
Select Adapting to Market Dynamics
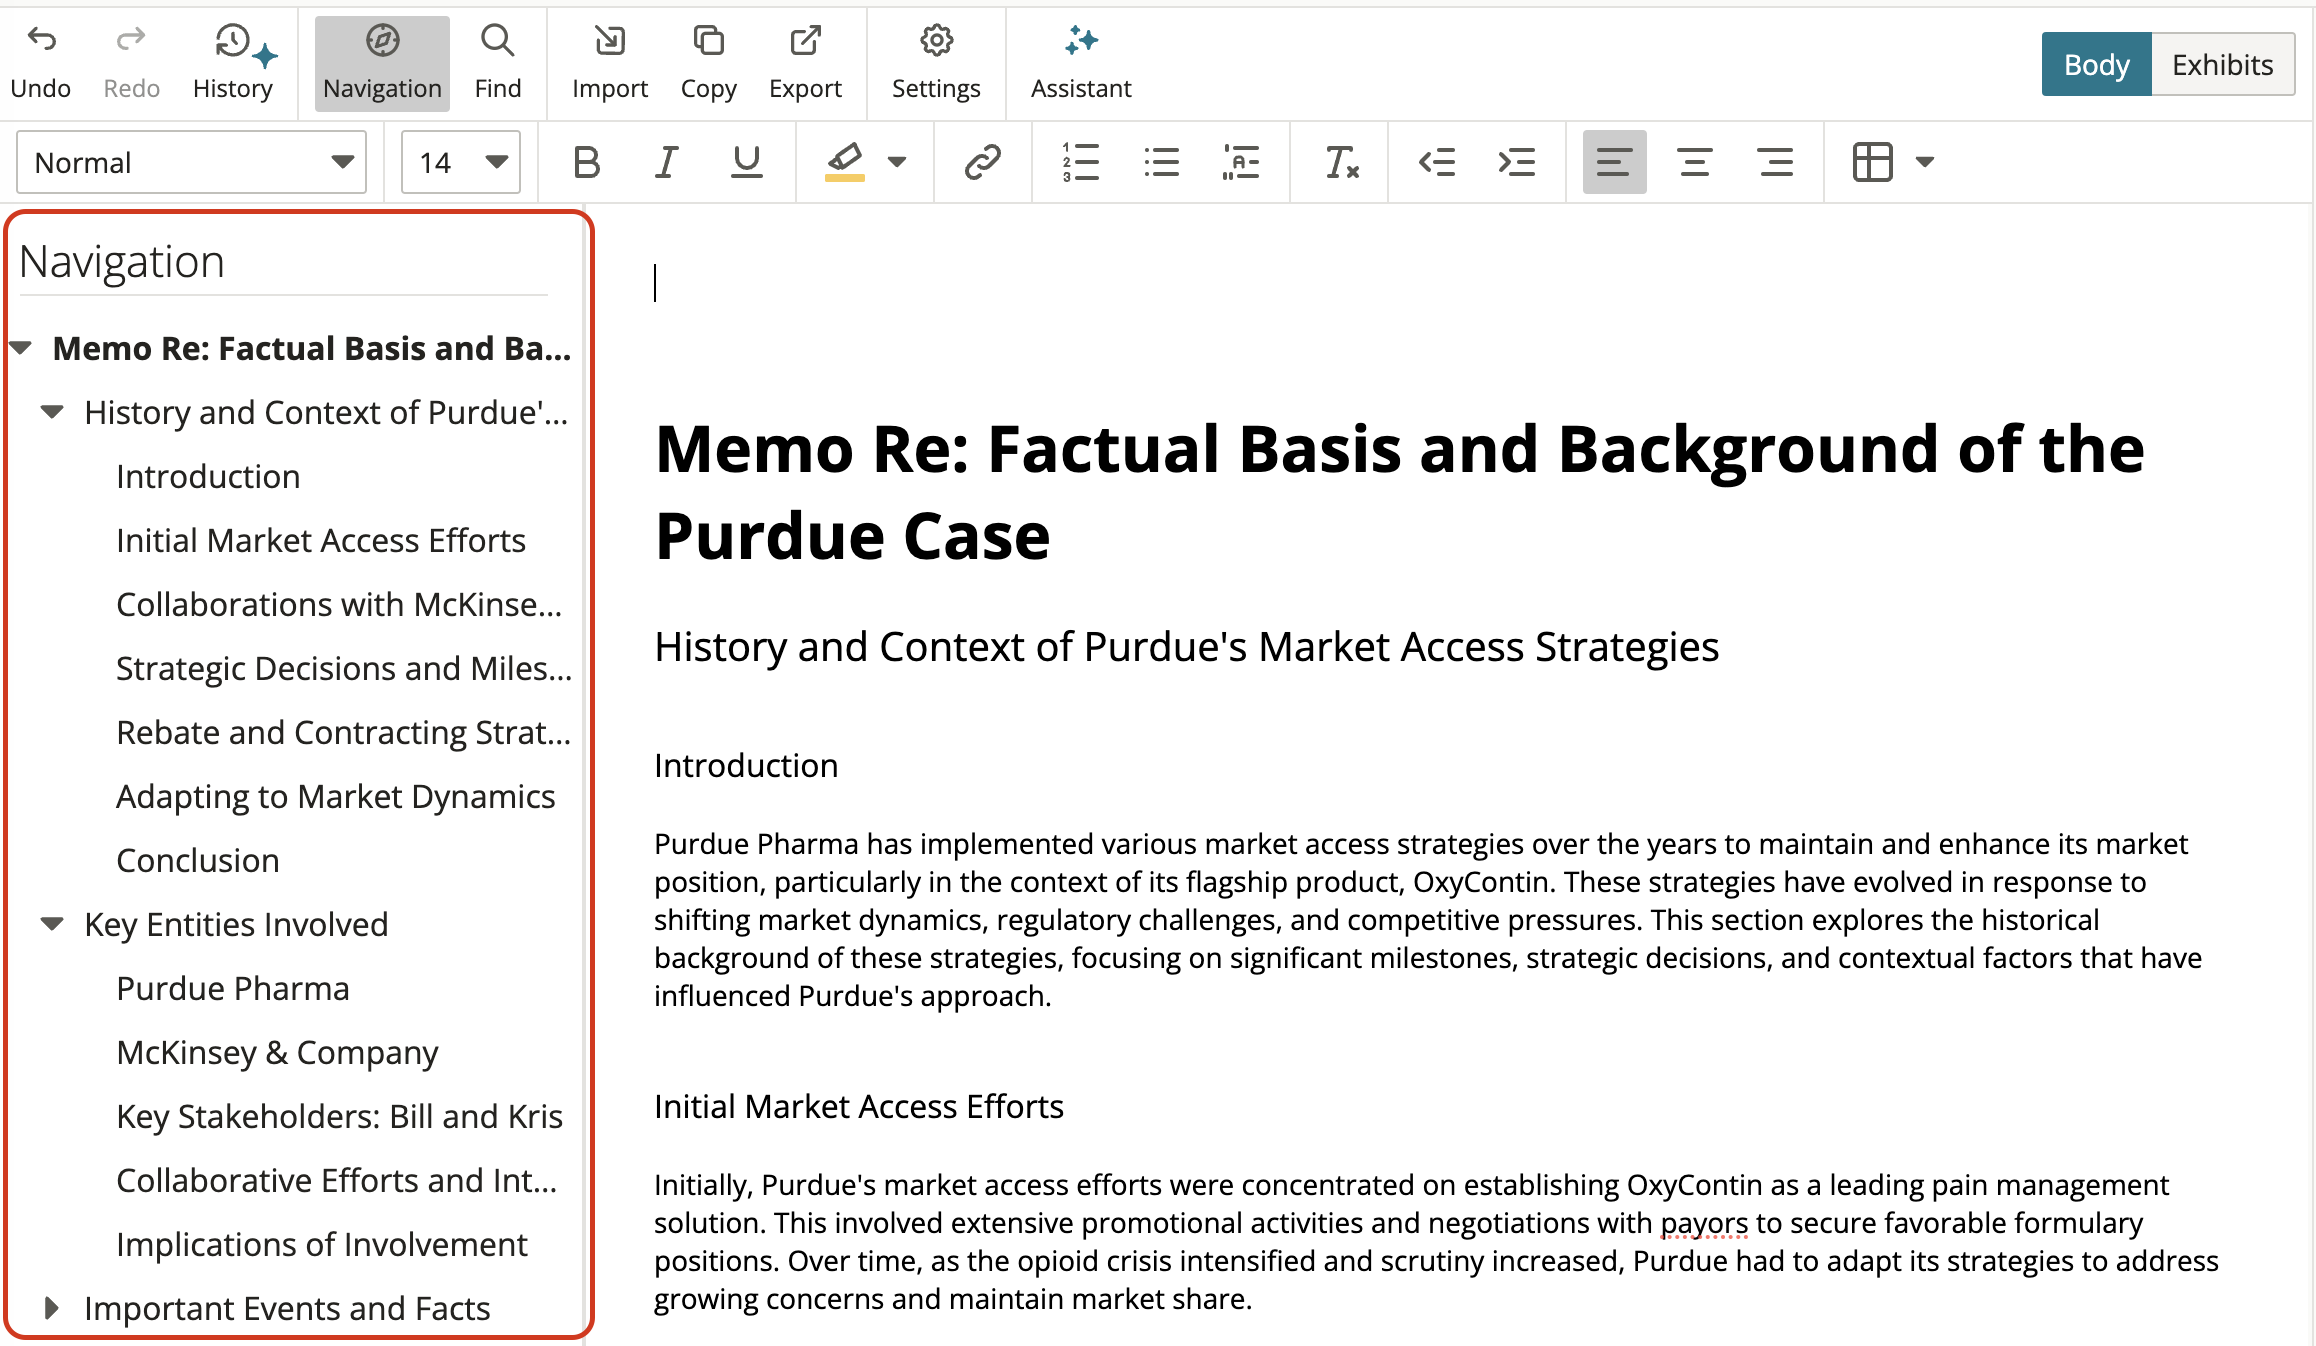[335, 796]
